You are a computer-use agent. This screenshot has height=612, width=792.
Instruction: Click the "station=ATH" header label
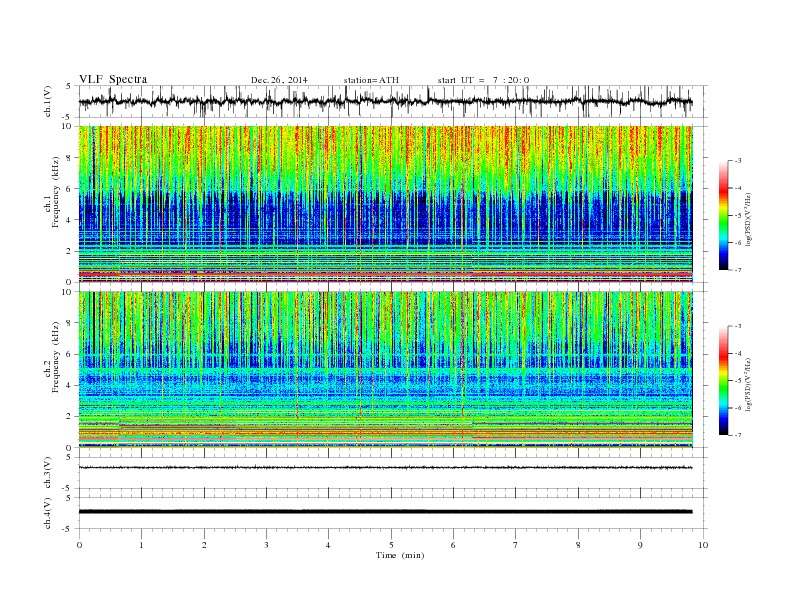coord(371,80)
